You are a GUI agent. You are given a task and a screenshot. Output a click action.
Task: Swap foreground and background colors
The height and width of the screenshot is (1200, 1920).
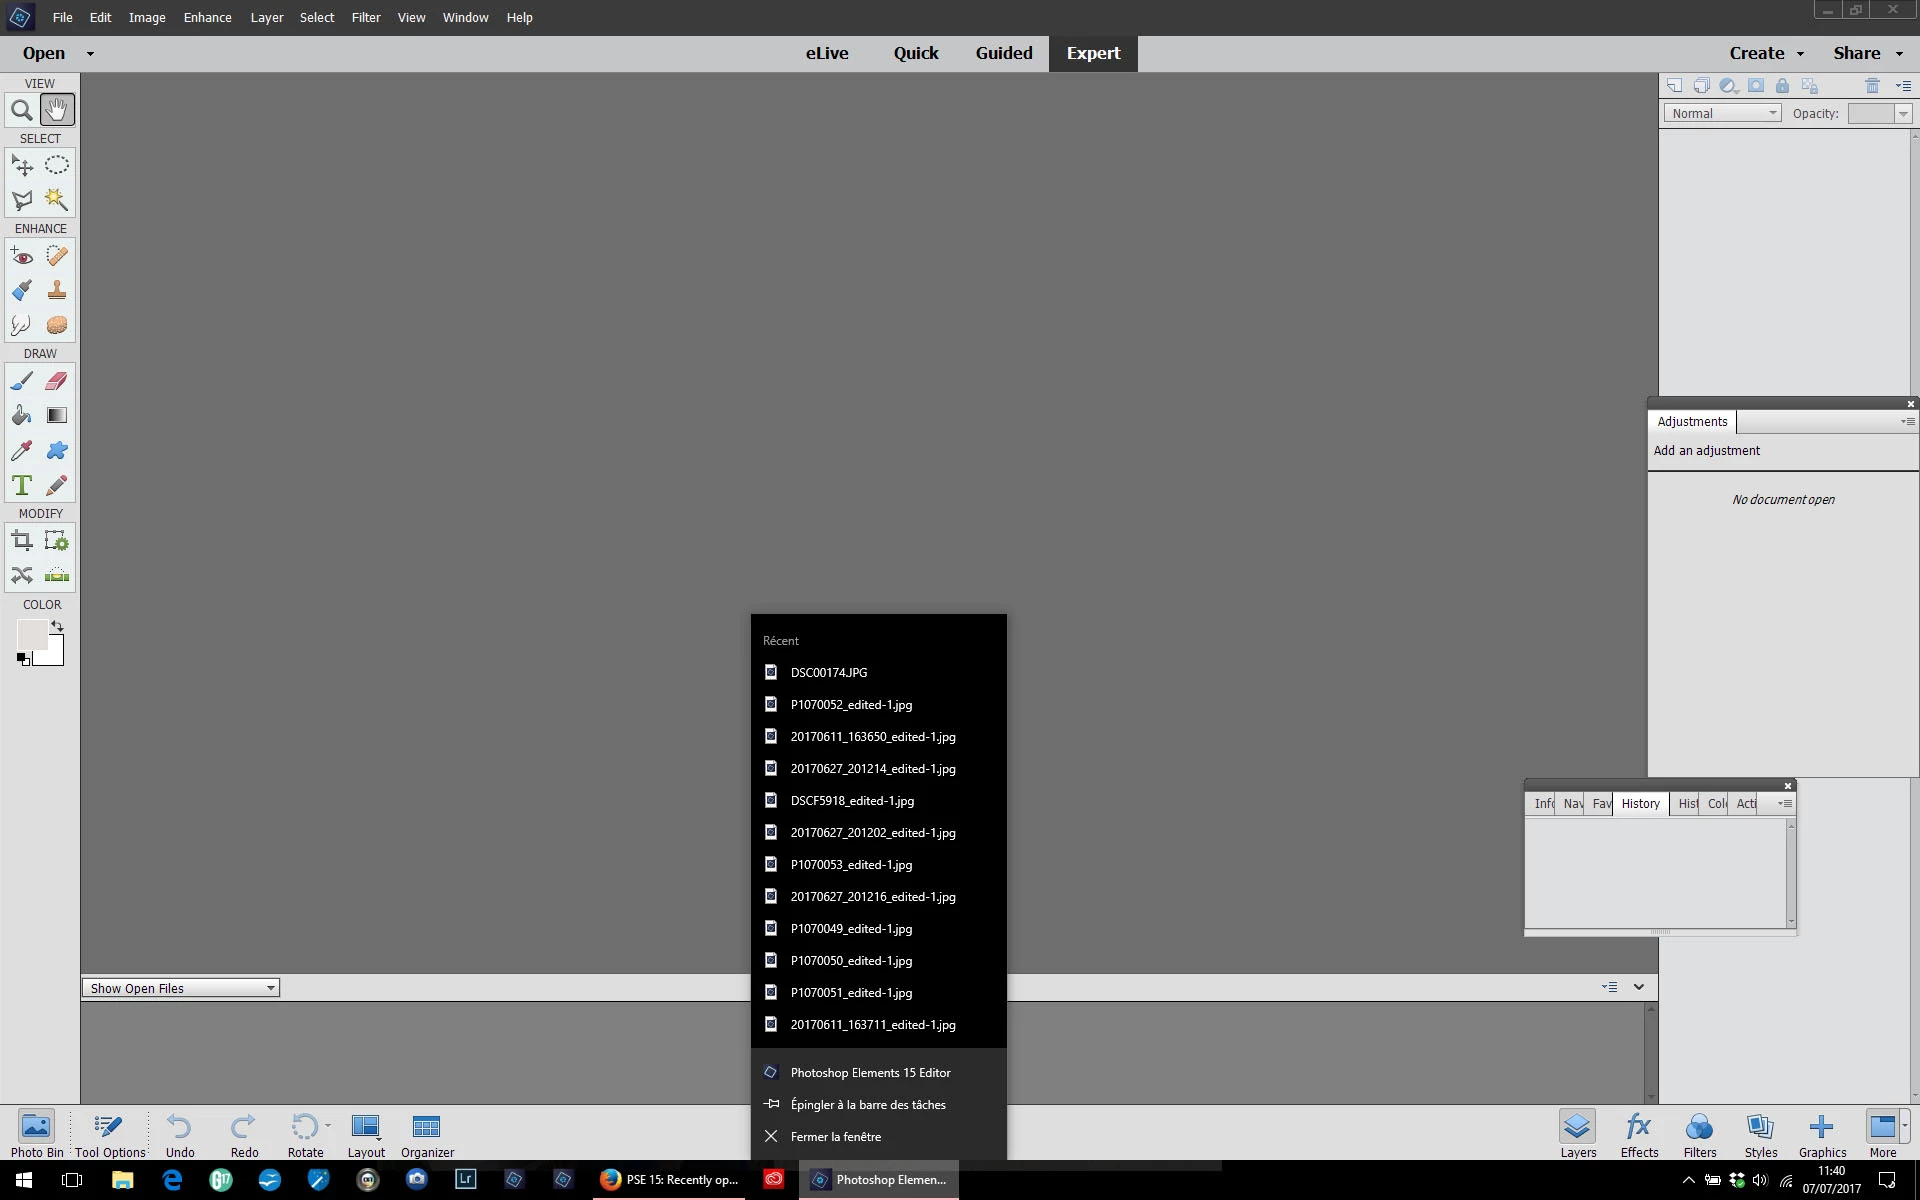tap(58, 626)
